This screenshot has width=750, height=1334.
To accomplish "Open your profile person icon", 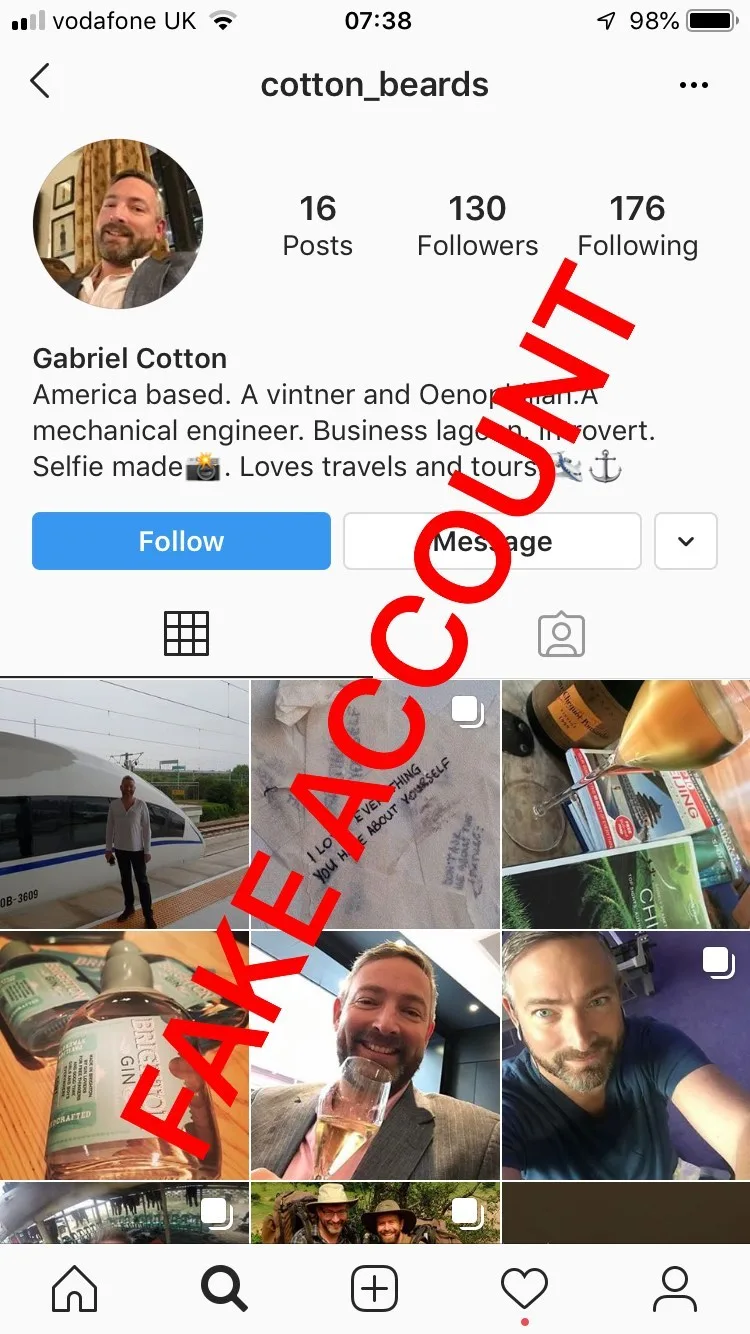I will 675,1289.
